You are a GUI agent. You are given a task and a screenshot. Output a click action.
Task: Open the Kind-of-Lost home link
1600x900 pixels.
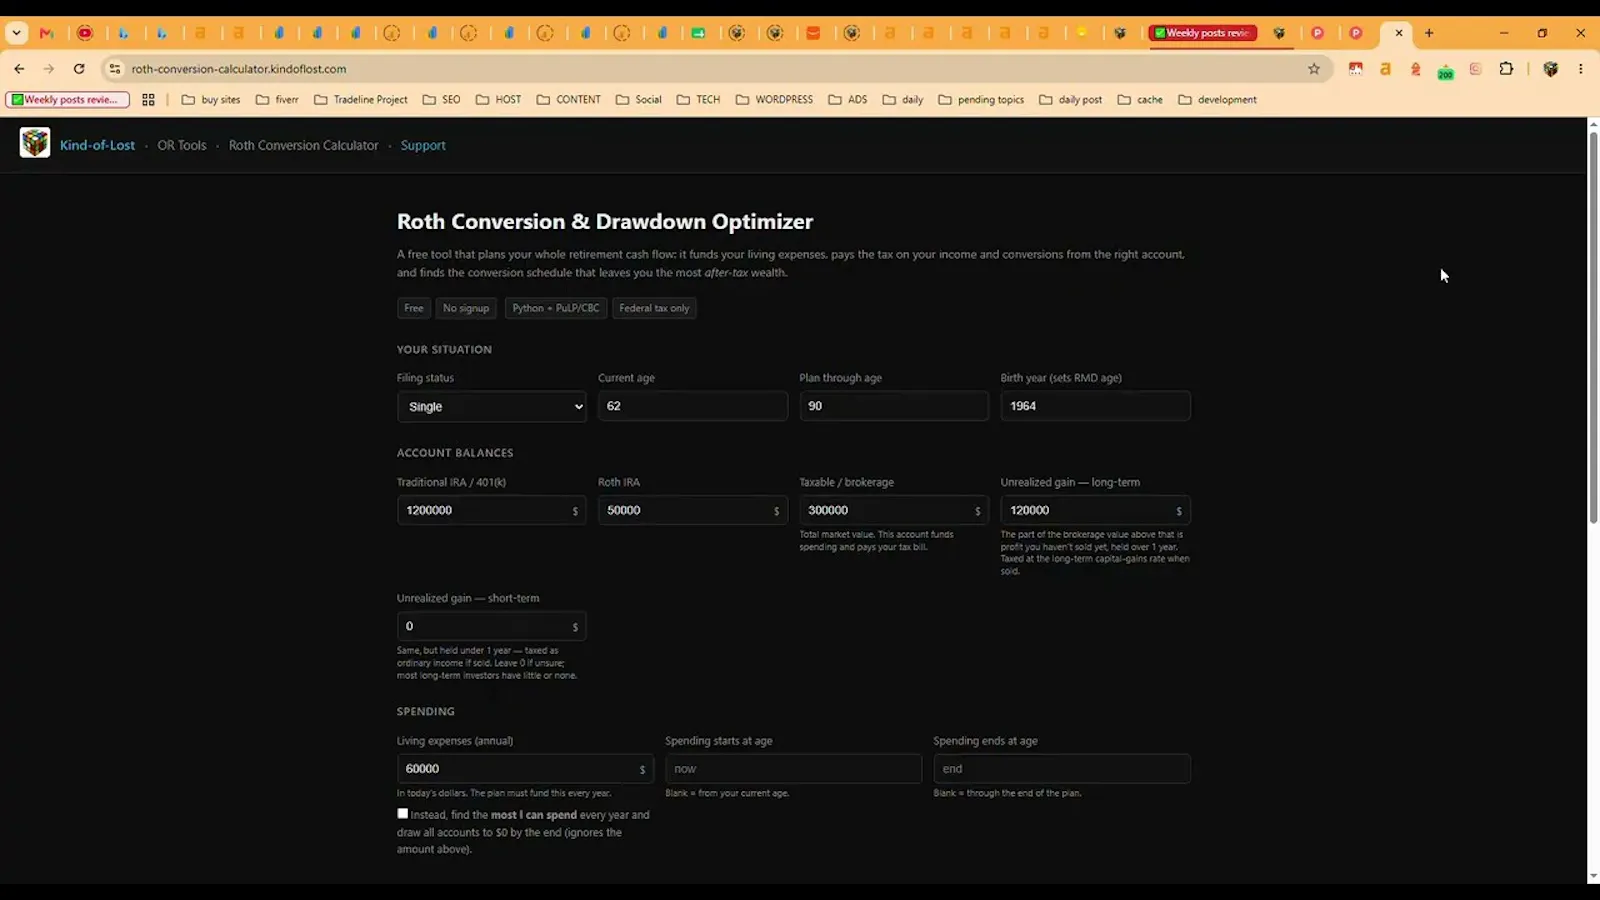pos(97,145)
